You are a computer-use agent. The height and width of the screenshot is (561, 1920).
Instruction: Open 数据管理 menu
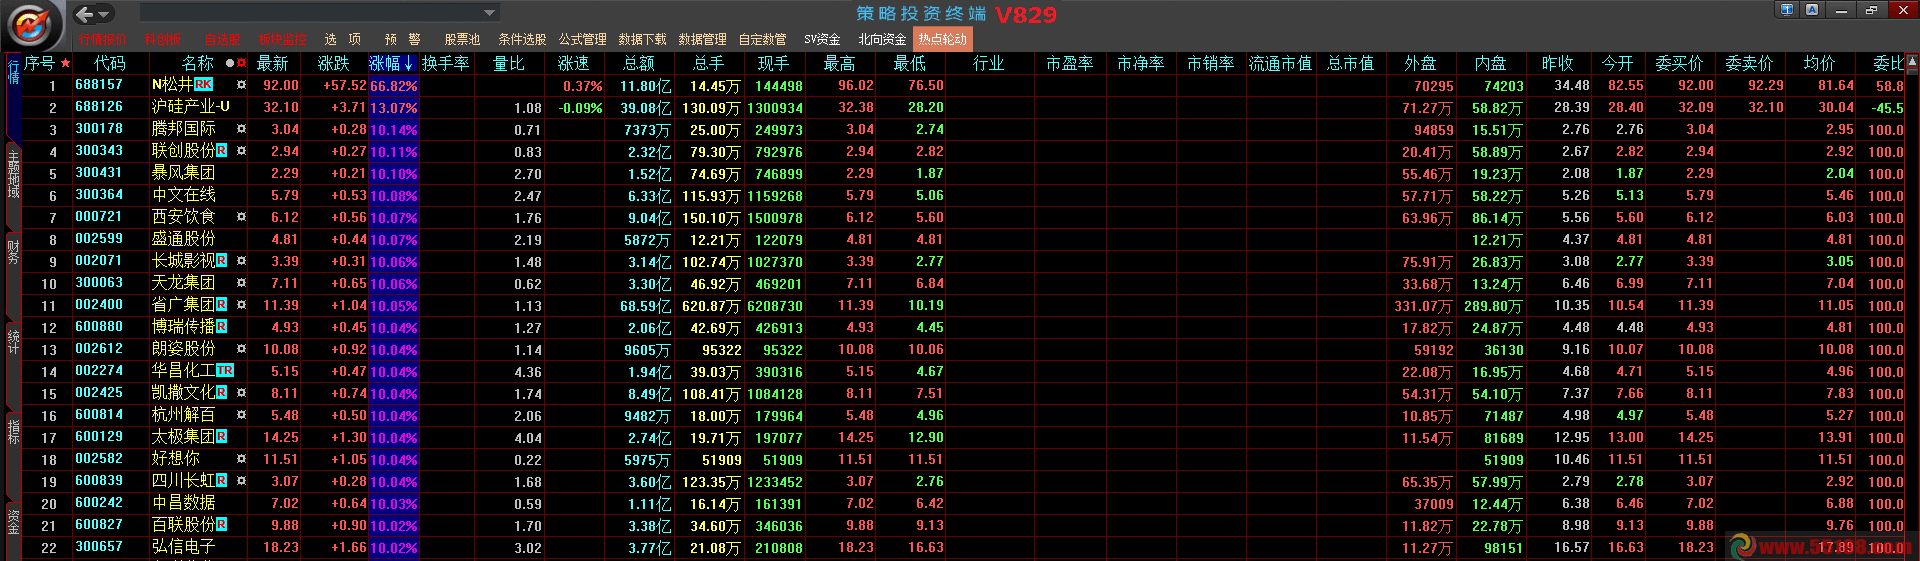point(702,39)
